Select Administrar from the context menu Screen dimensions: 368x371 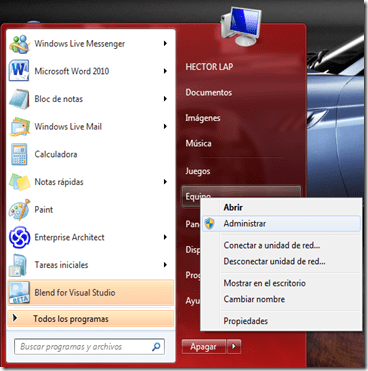(281, 223)
